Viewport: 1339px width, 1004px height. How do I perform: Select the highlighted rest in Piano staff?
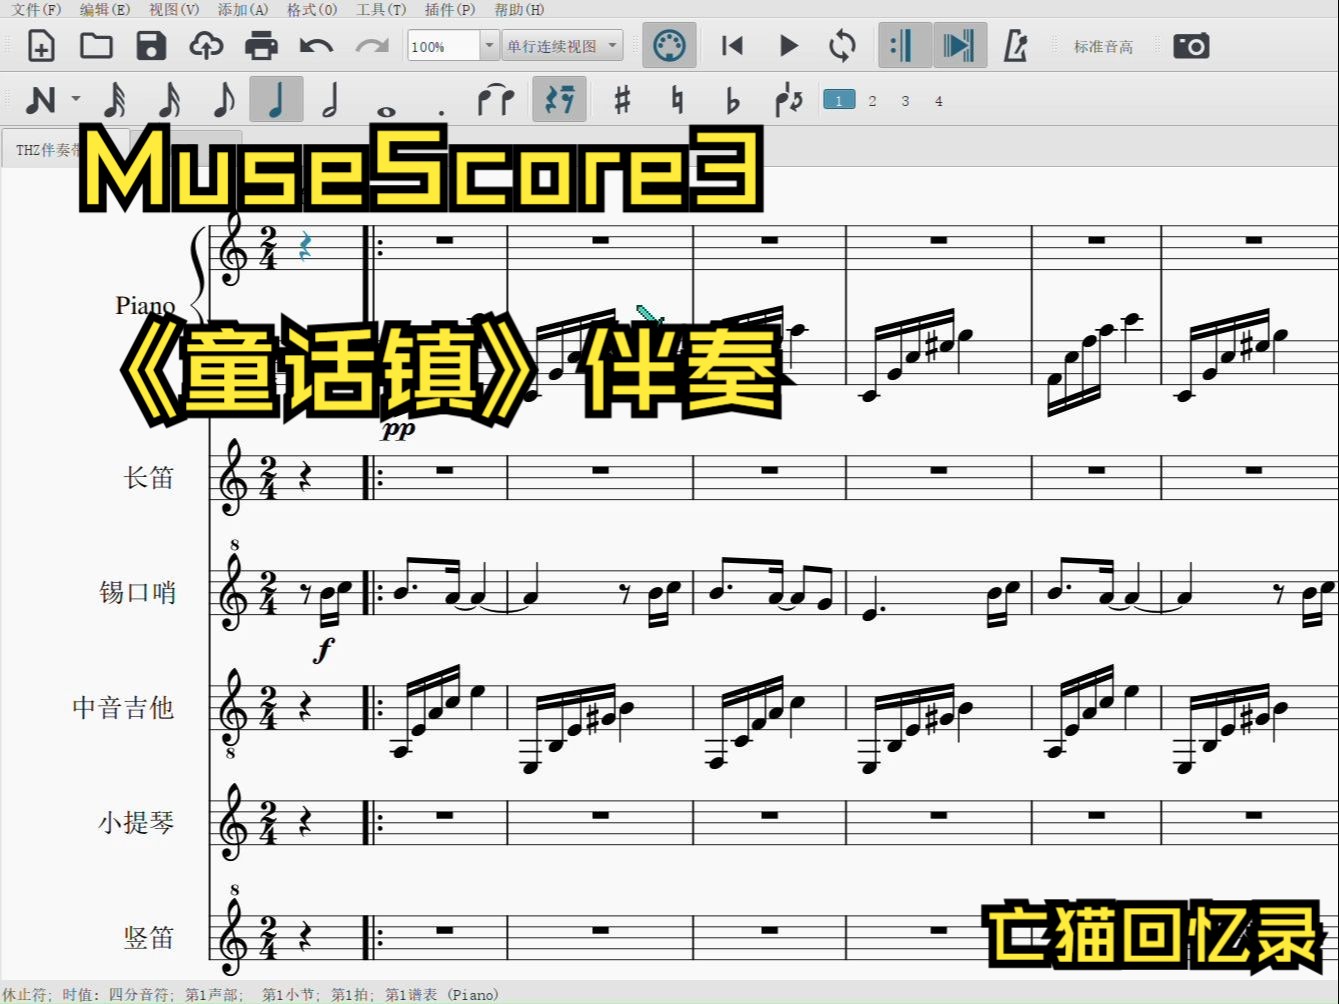(x=305, y=246)
